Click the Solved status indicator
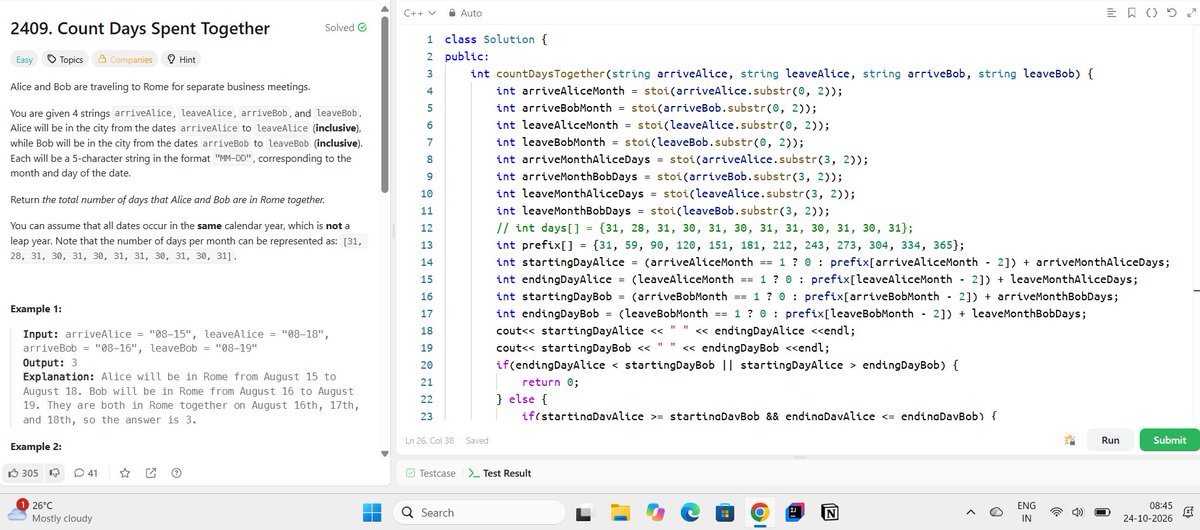Image resolution: width=1200 pixels, height=530 pixels. click(x=346, y=28)
